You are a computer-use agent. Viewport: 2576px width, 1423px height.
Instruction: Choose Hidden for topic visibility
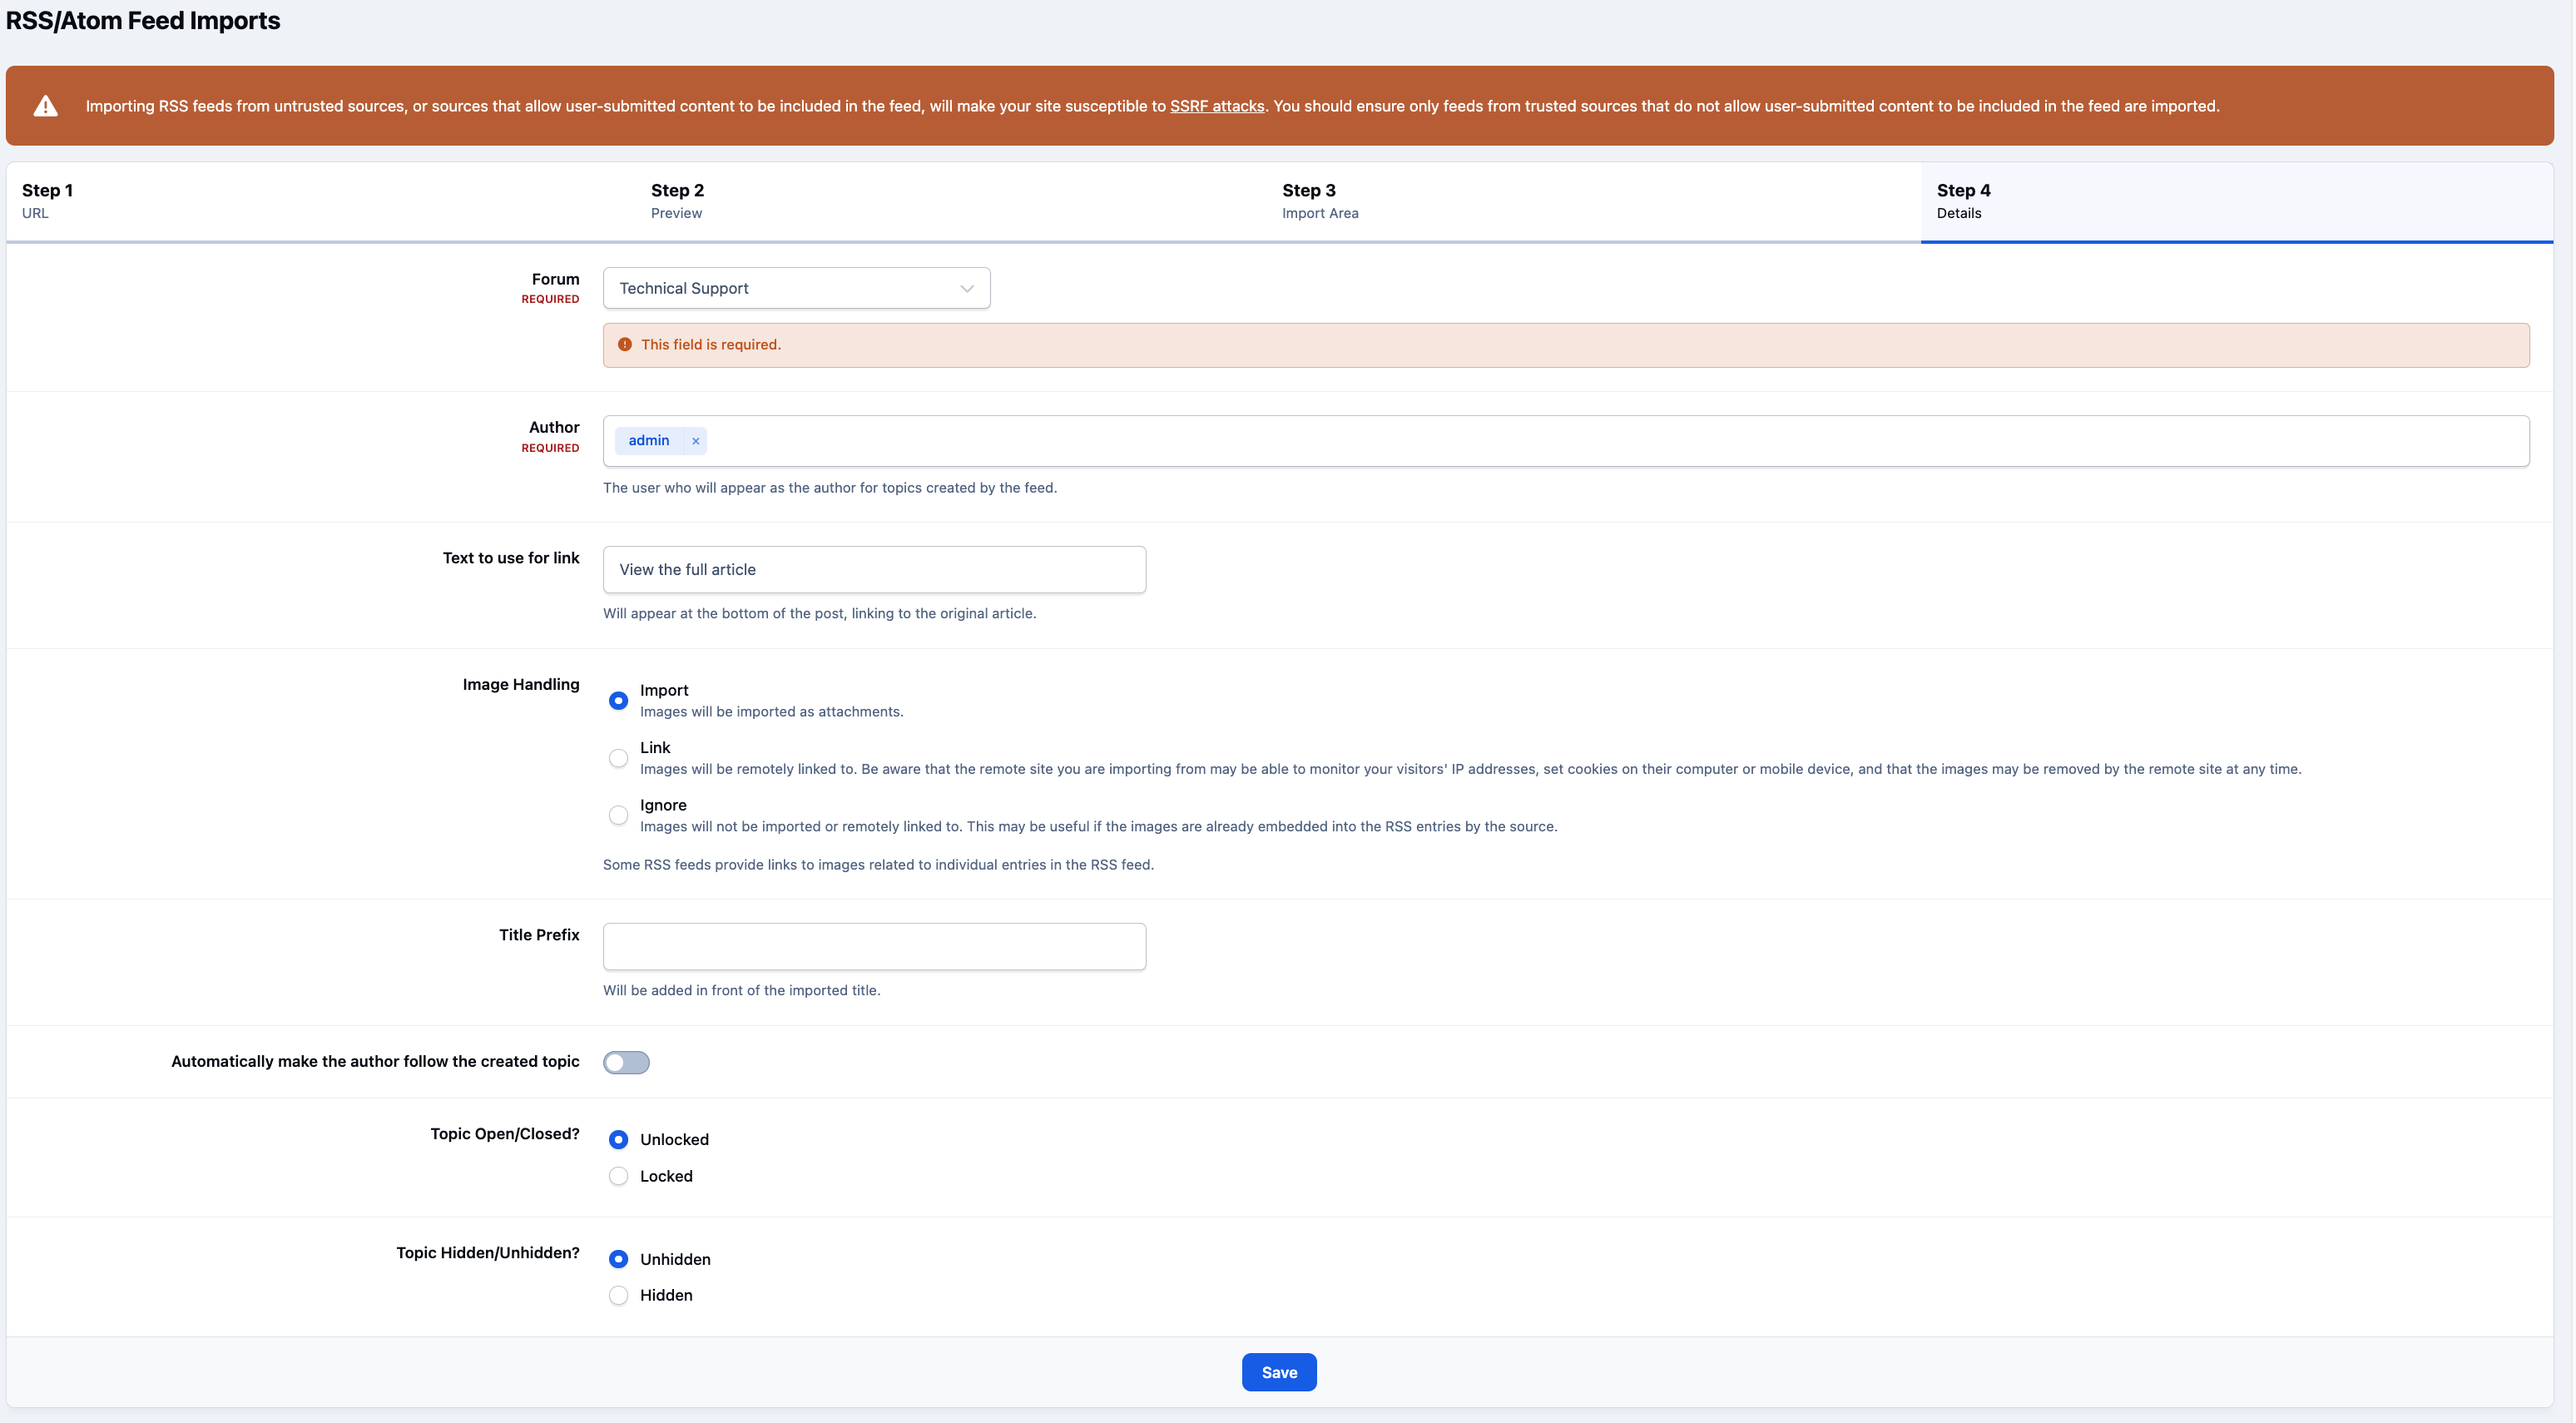click(x=618, y=1295)
